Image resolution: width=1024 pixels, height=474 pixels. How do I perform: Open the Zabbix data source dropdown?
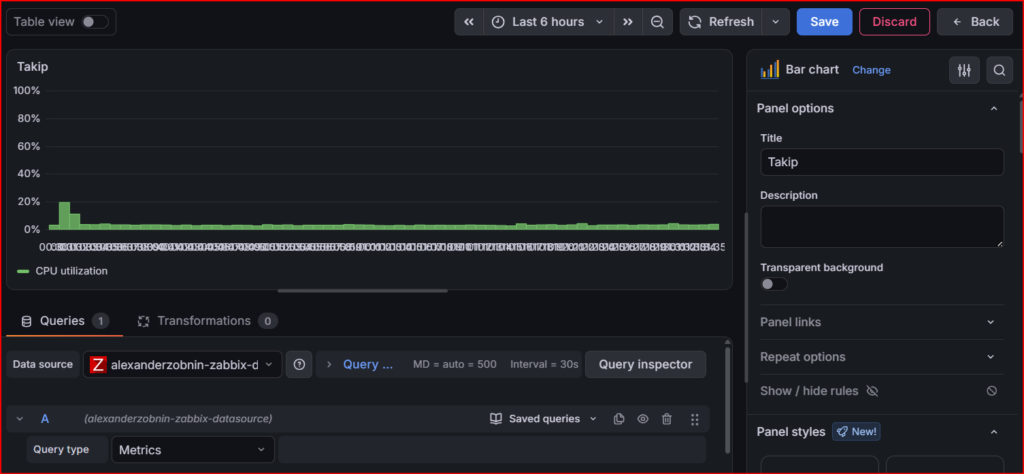pyautogui.click(x=183, y=364)
